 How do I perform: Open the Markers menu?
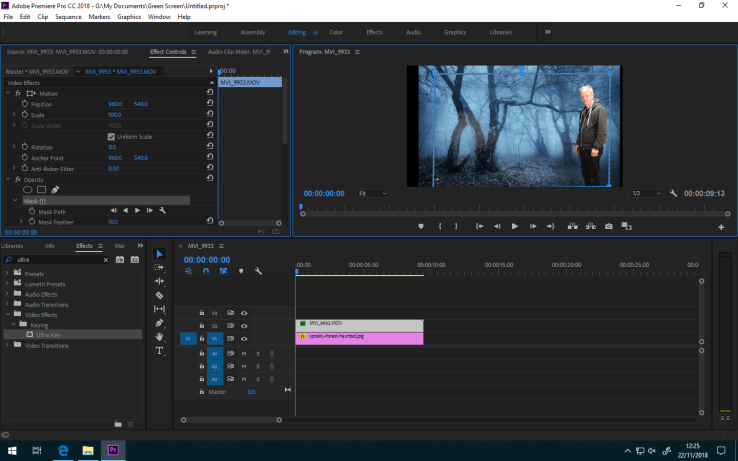click(x=99, y=16)
